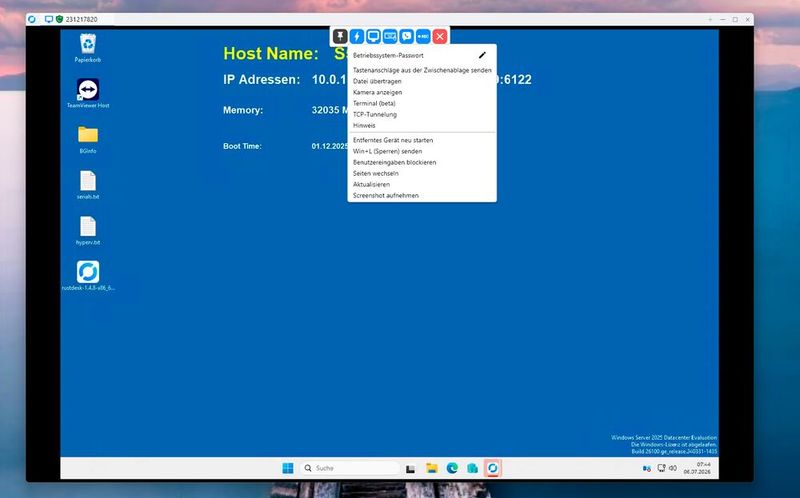Select Entferntes Gerät neu starten
Viewport: 800px width, 498px height.
point(422,140)
